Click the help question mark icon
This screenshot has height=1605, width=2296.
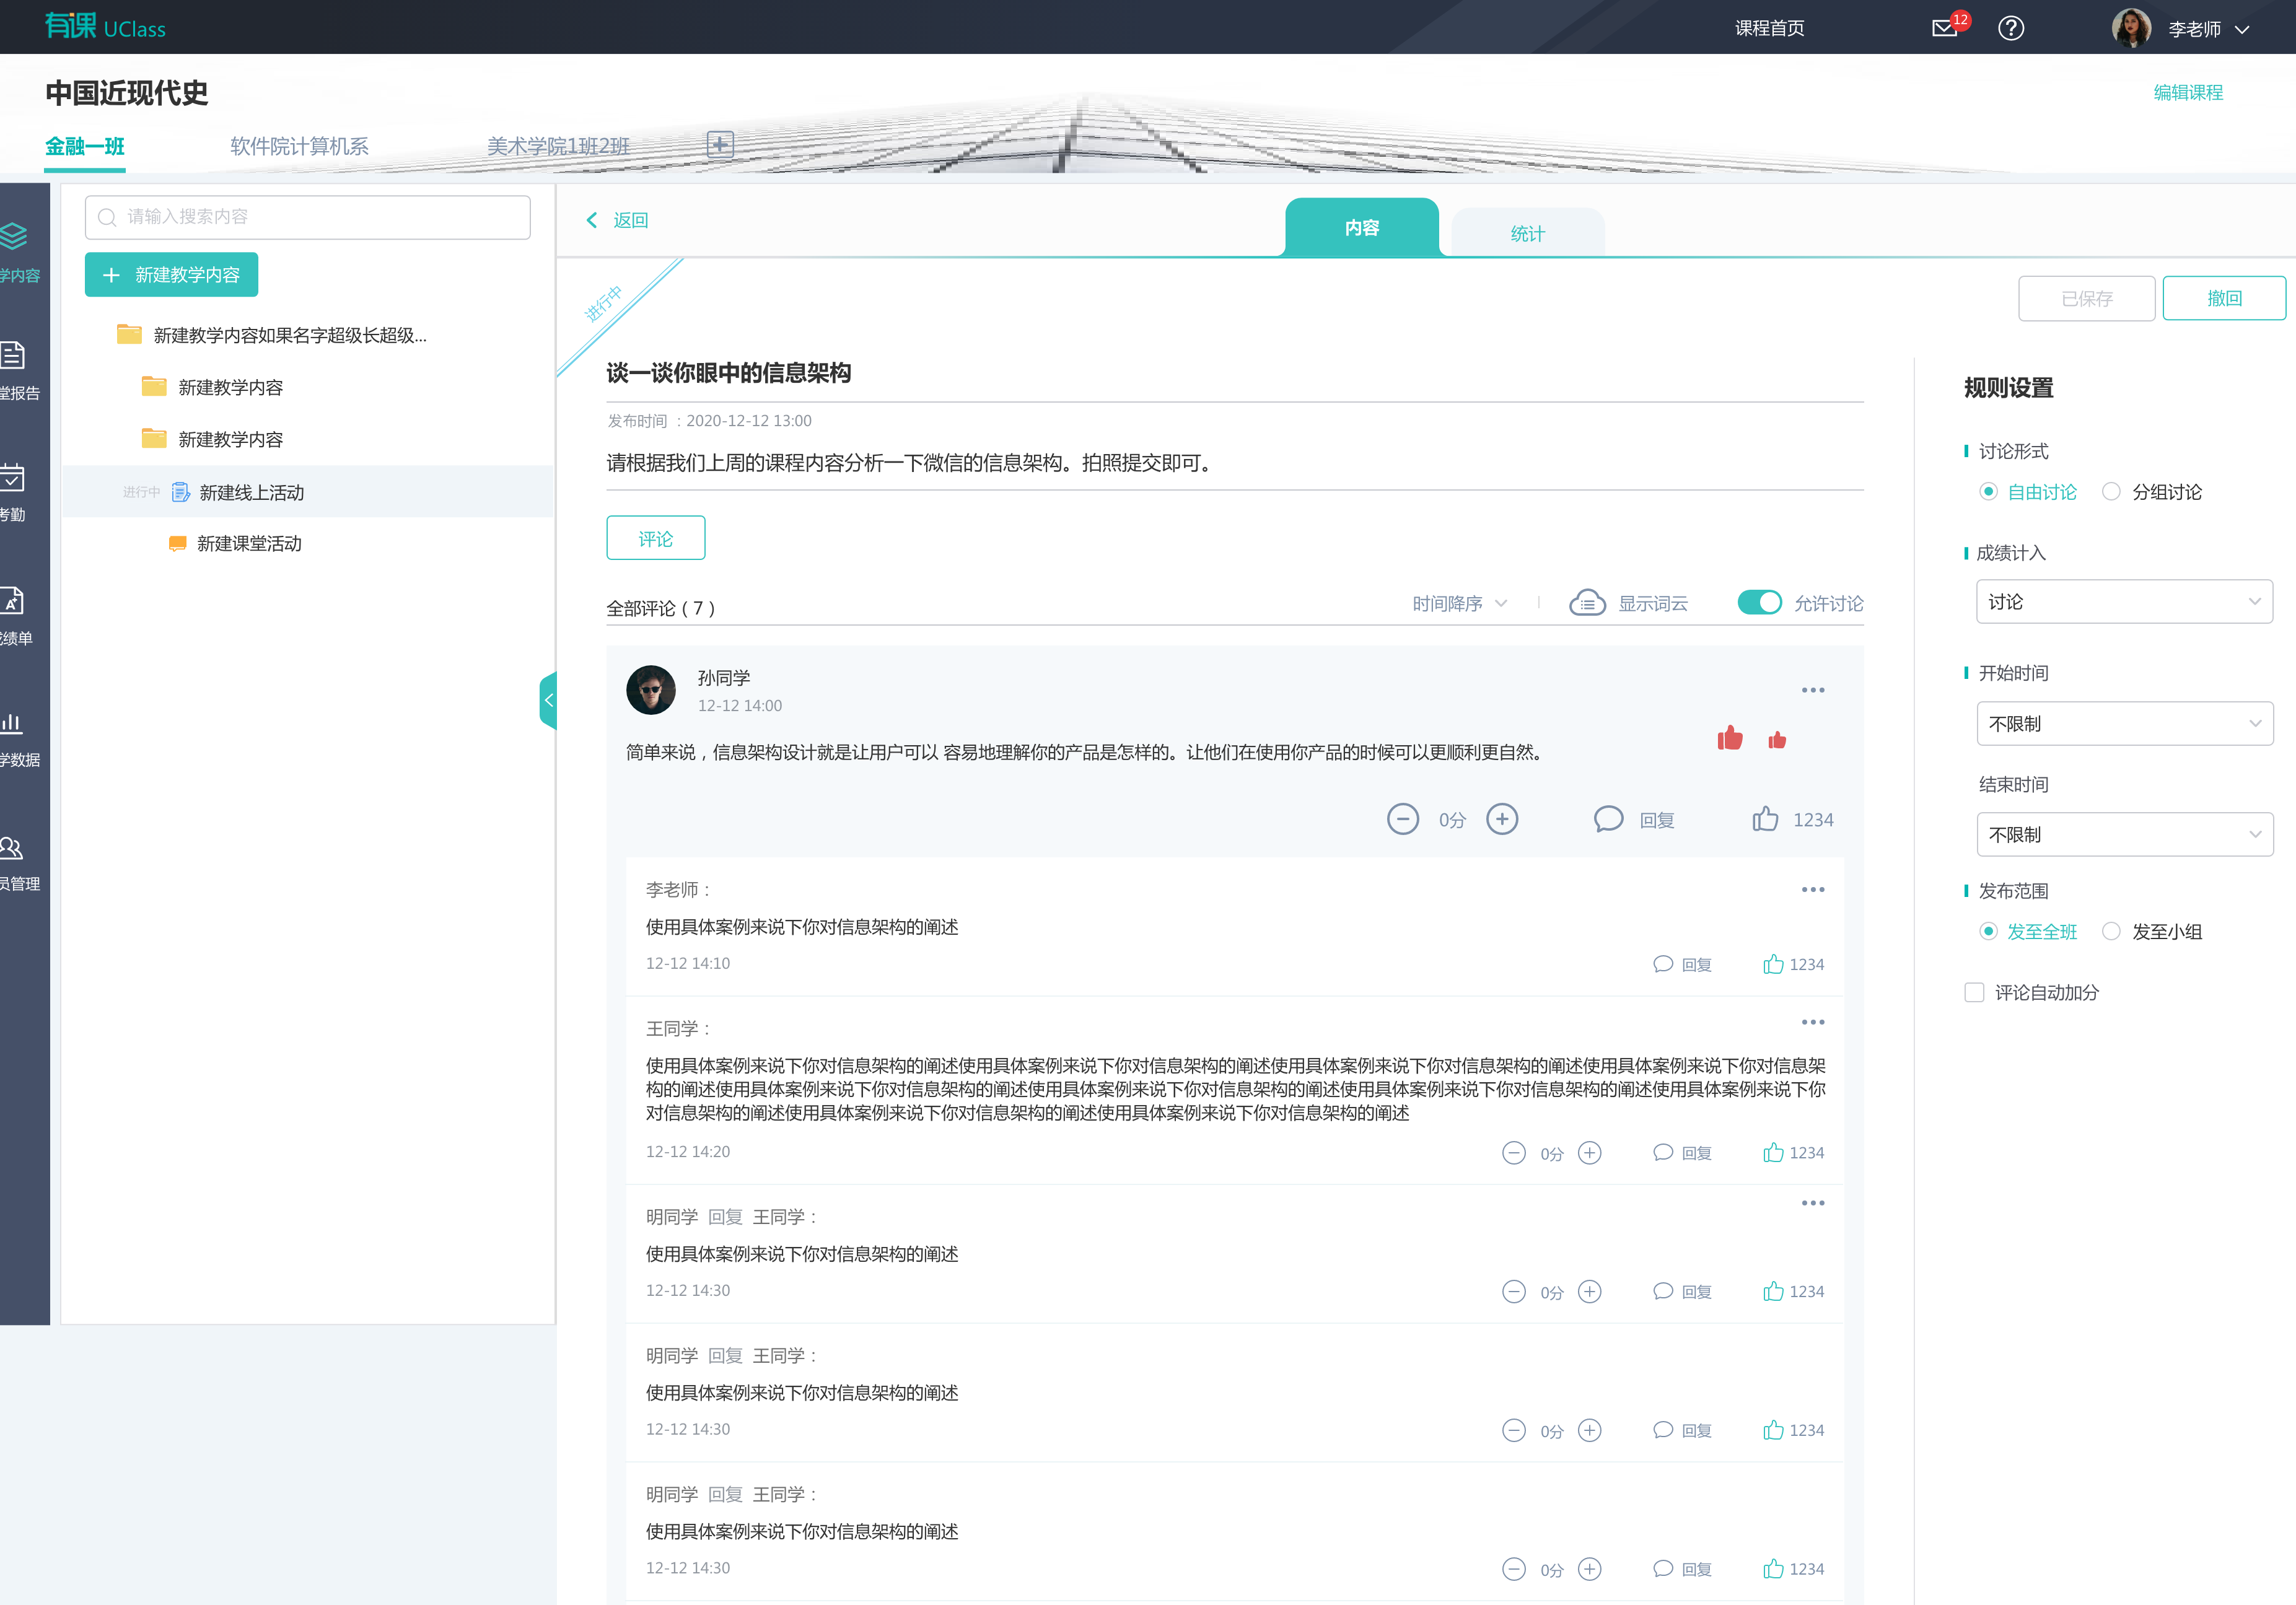[x=2010, y=28]
